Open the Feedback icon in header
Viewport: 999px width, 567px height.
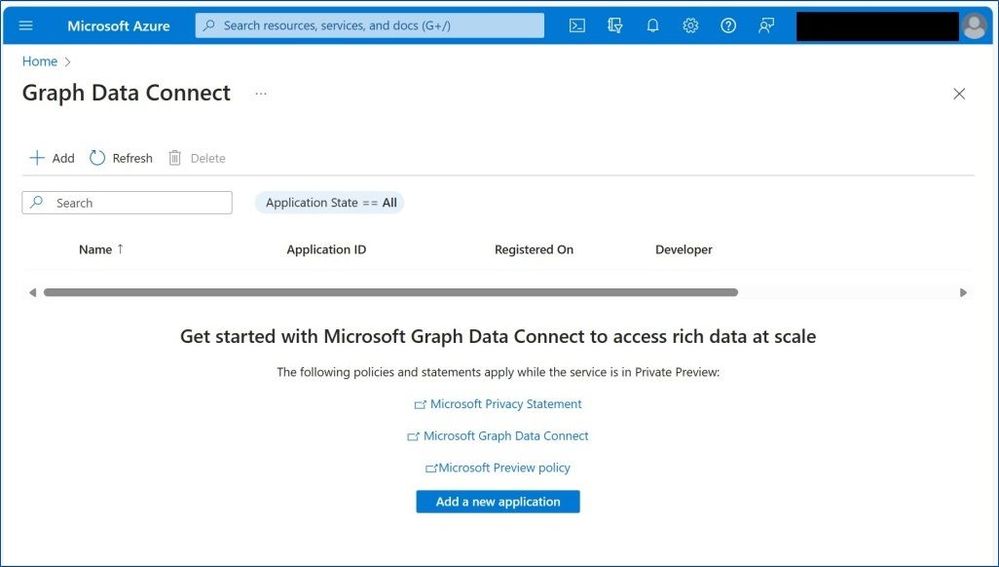766,26
